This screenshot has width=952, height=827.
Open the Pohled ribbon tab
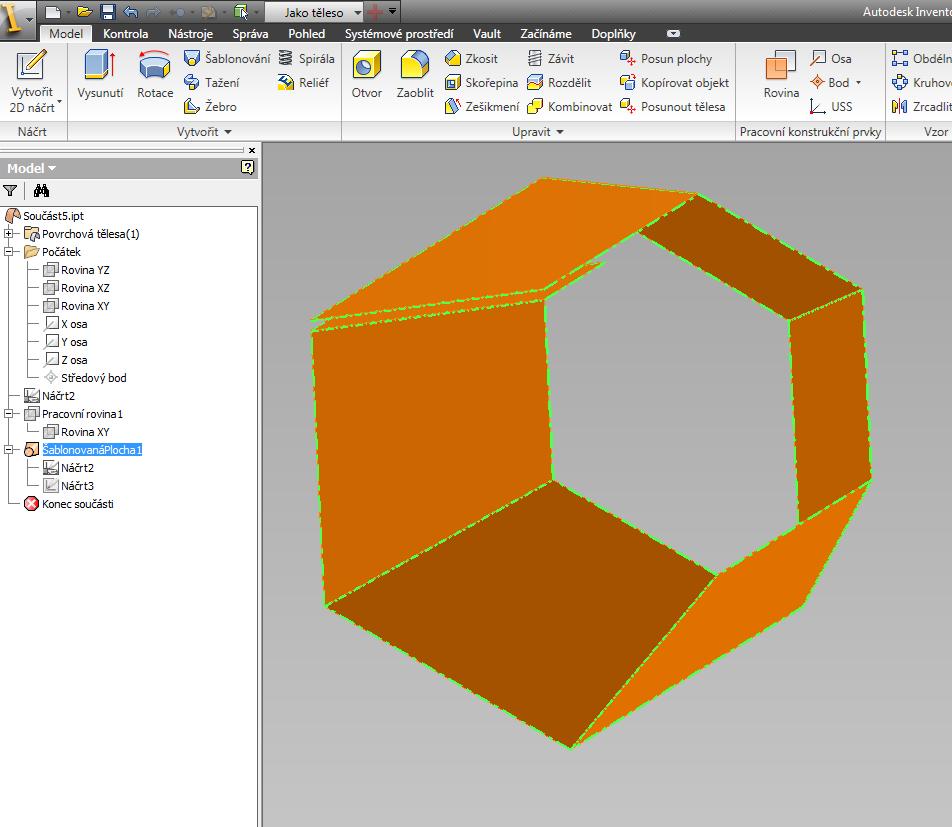click(x=306, y=34)
